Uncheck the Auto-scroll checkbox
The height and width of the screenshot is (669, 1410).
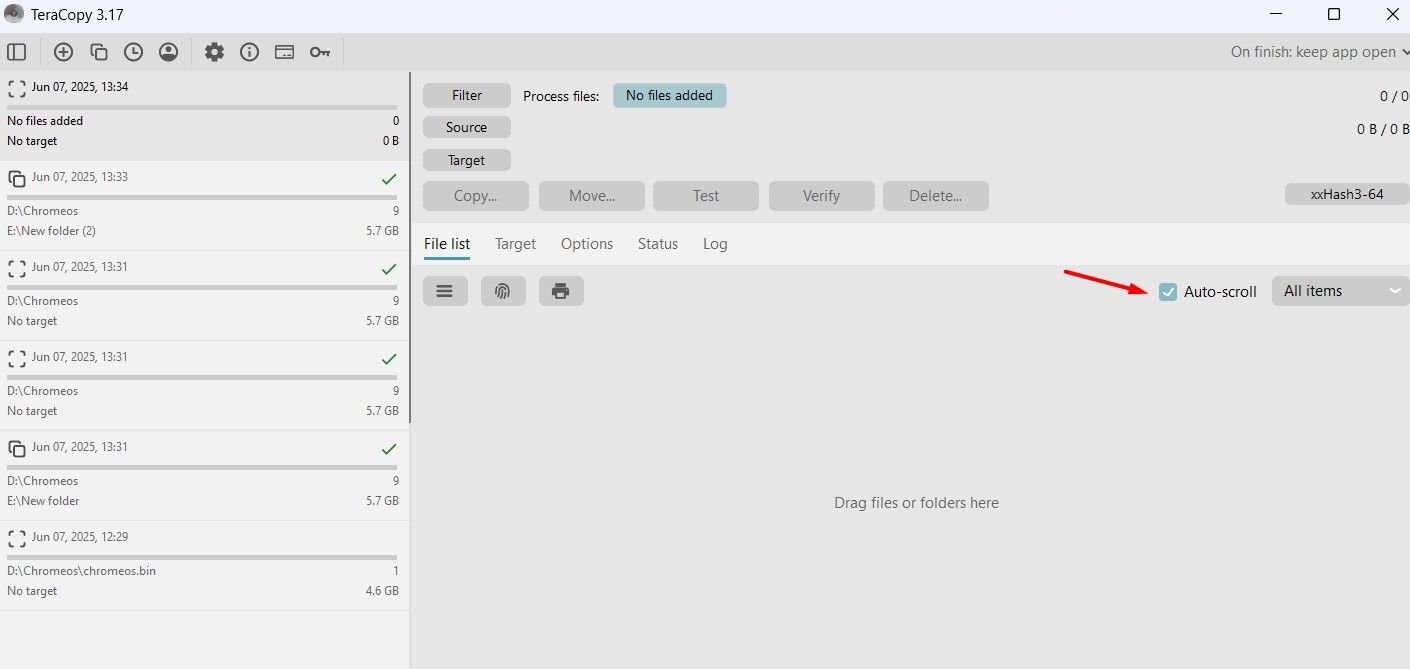point(1168,292)
